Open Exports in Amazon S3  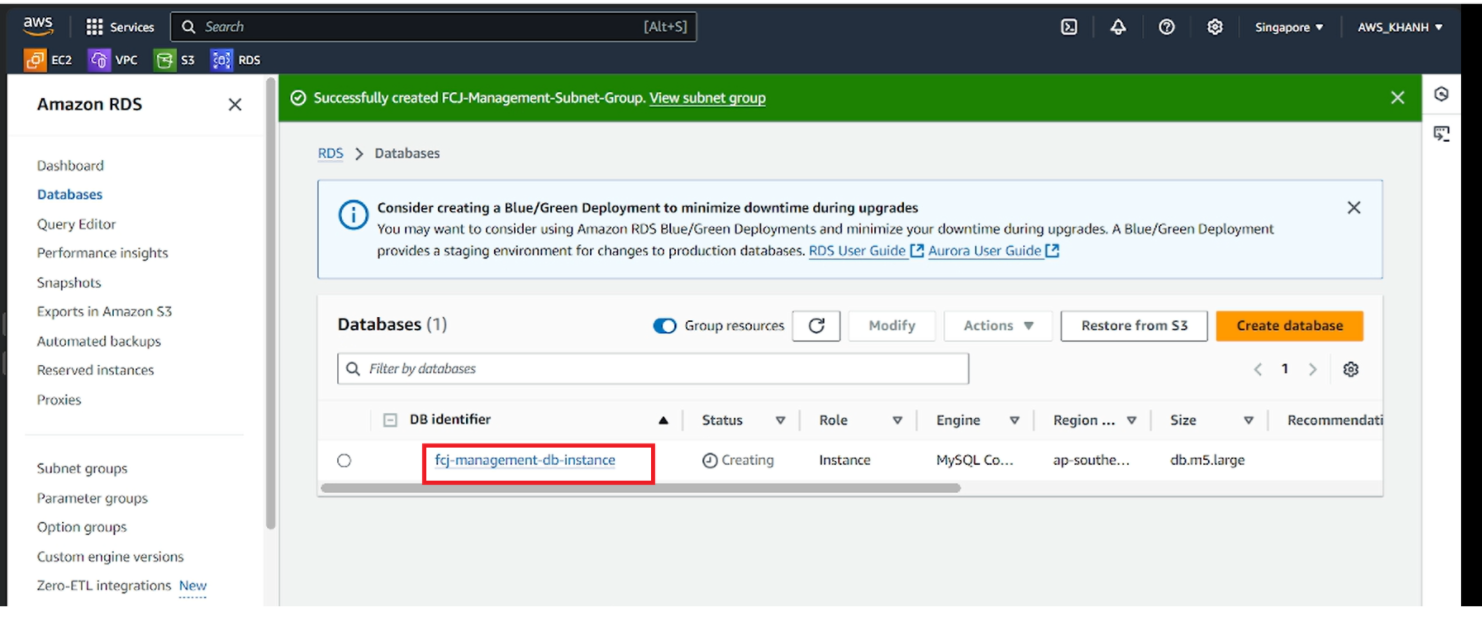coord(104,311)
